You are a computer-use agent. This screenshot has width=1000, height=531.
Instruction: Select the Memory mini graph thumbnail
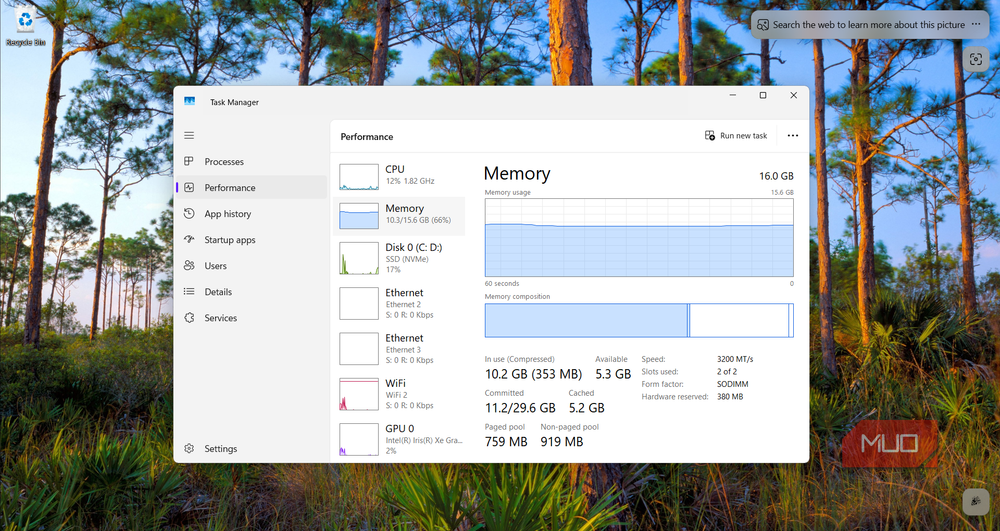[359, 216]
